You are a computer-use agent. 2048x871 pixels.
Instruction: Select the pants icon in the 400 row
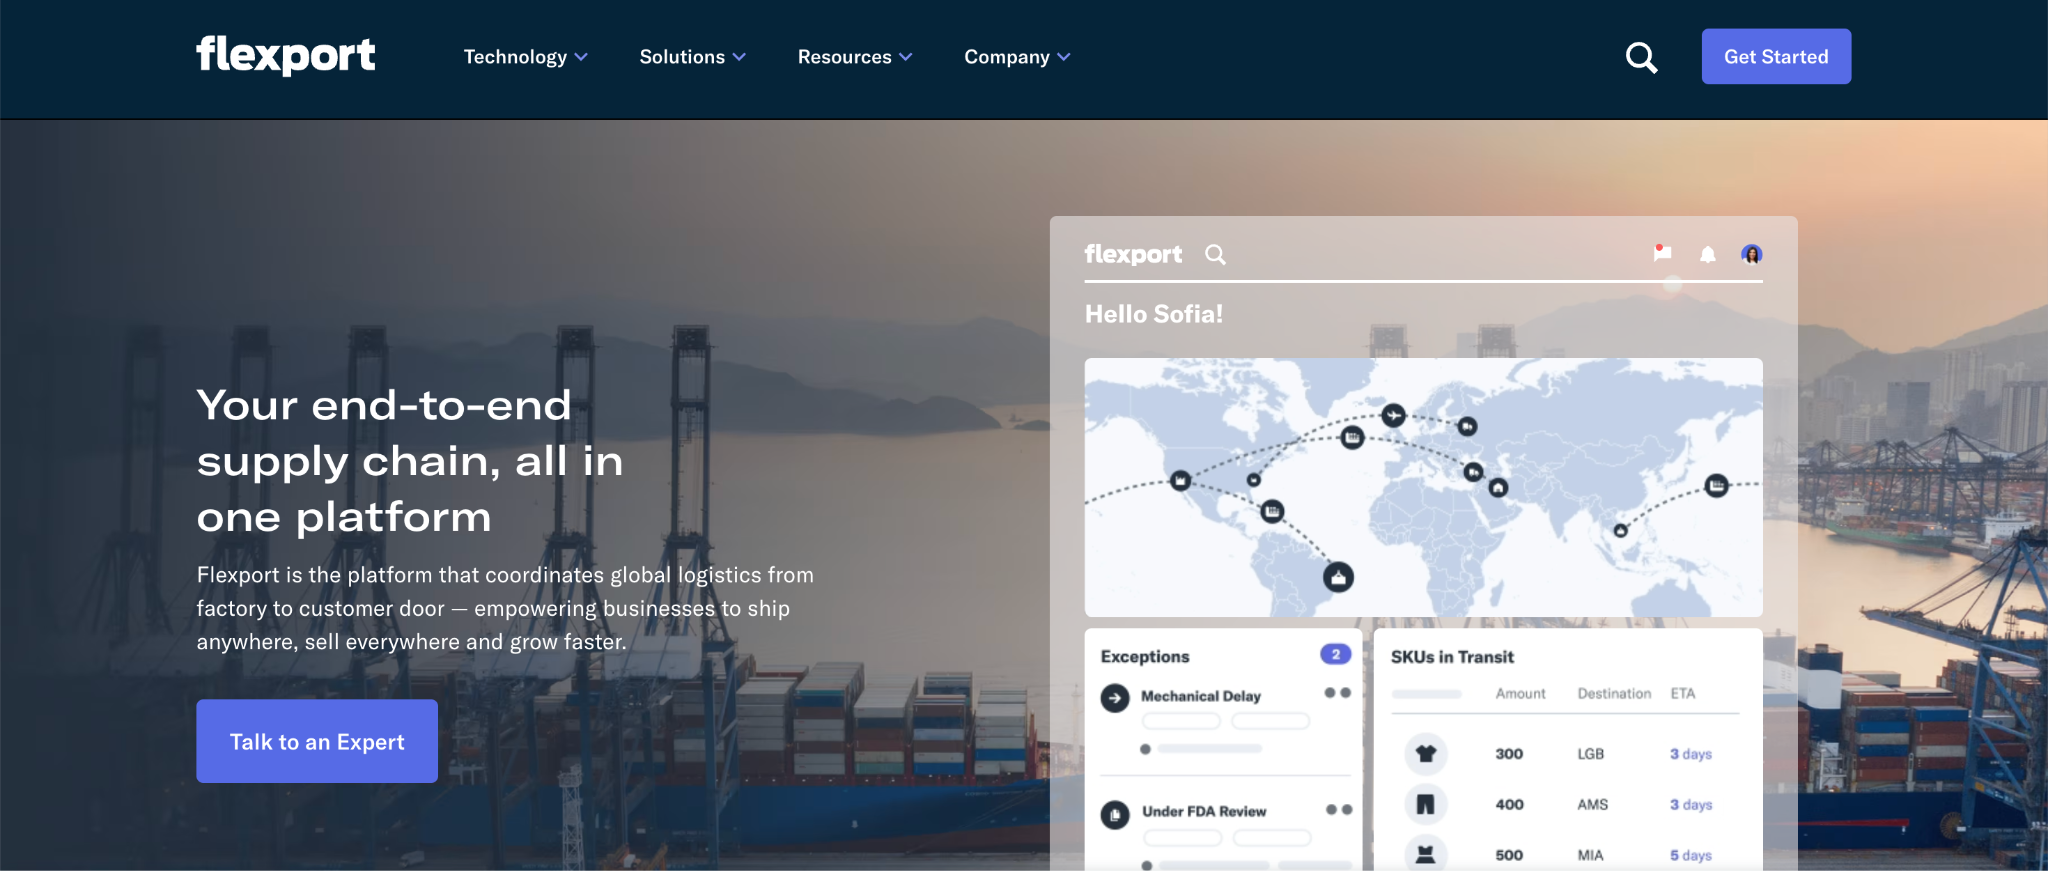[1426, 804]
